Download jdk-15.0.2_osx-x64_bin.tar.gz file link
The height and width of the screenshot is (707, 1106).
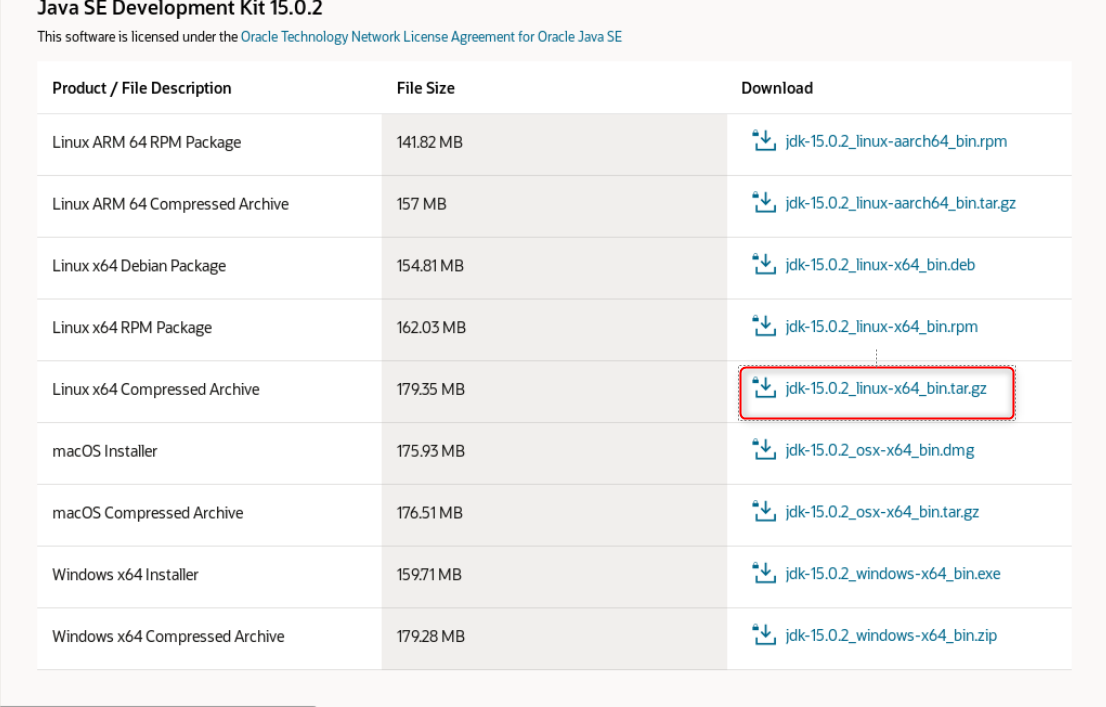882,512
